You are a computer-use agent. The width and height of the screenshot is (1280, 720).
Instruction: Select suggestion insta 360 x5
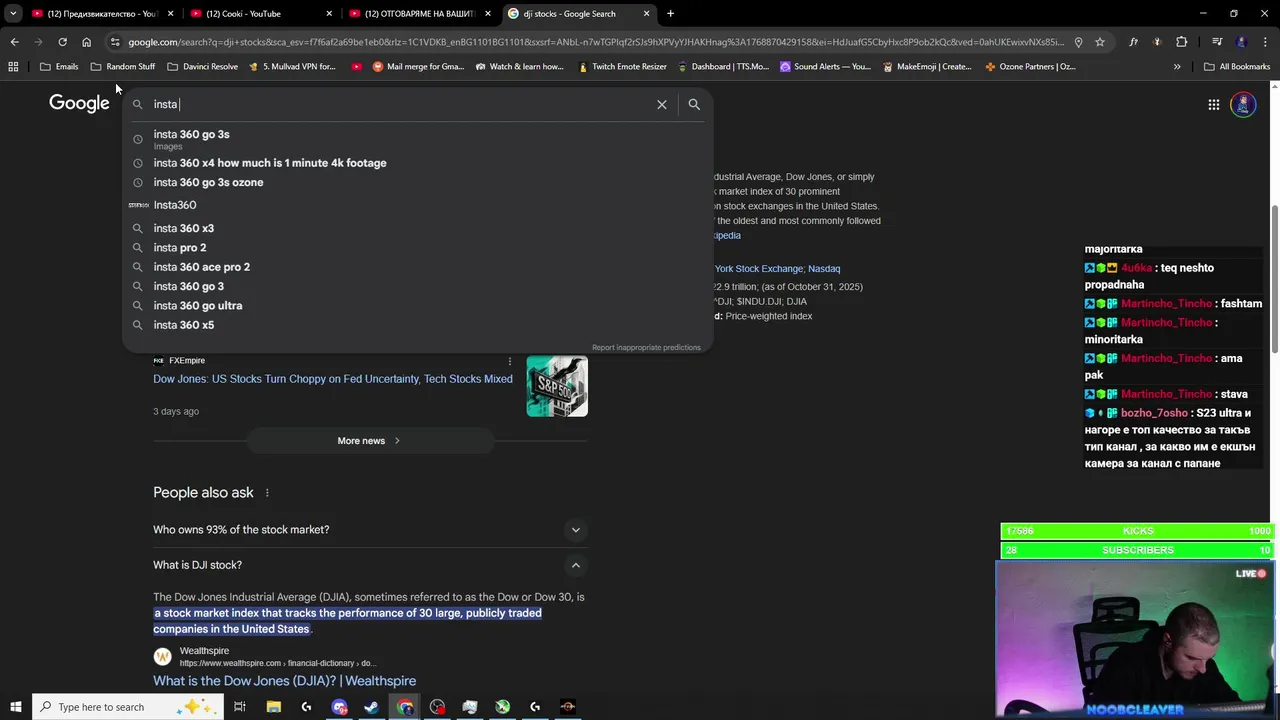[418, 325]
